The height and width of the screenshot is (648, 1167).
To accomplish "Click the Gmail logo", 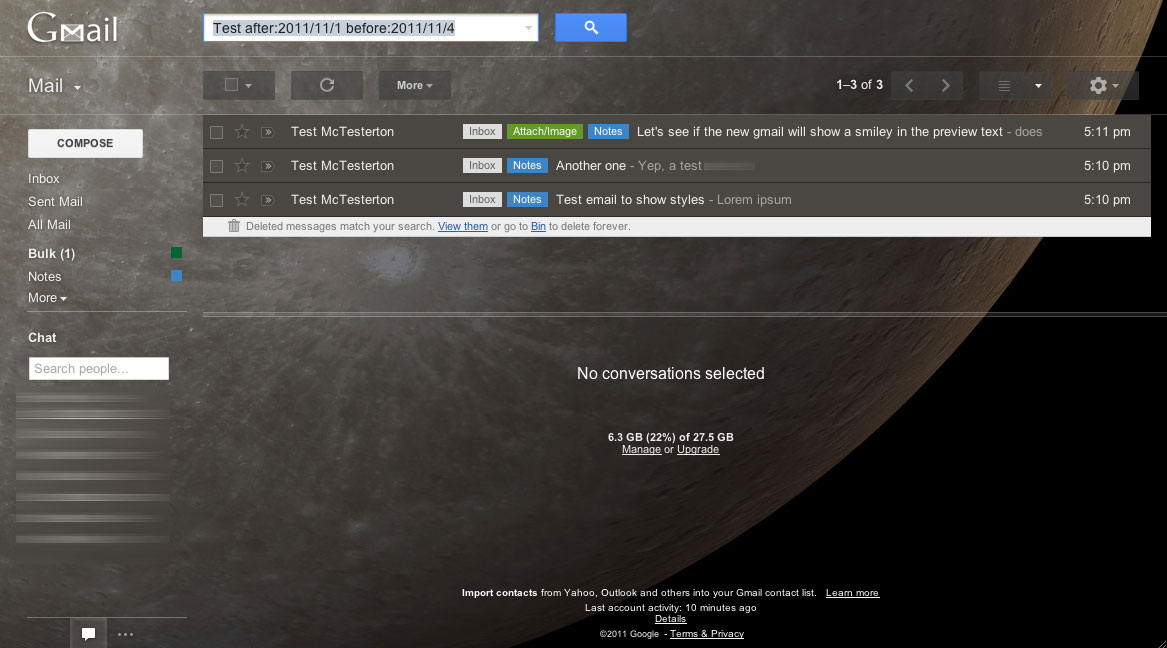I will tap(72, 28).
